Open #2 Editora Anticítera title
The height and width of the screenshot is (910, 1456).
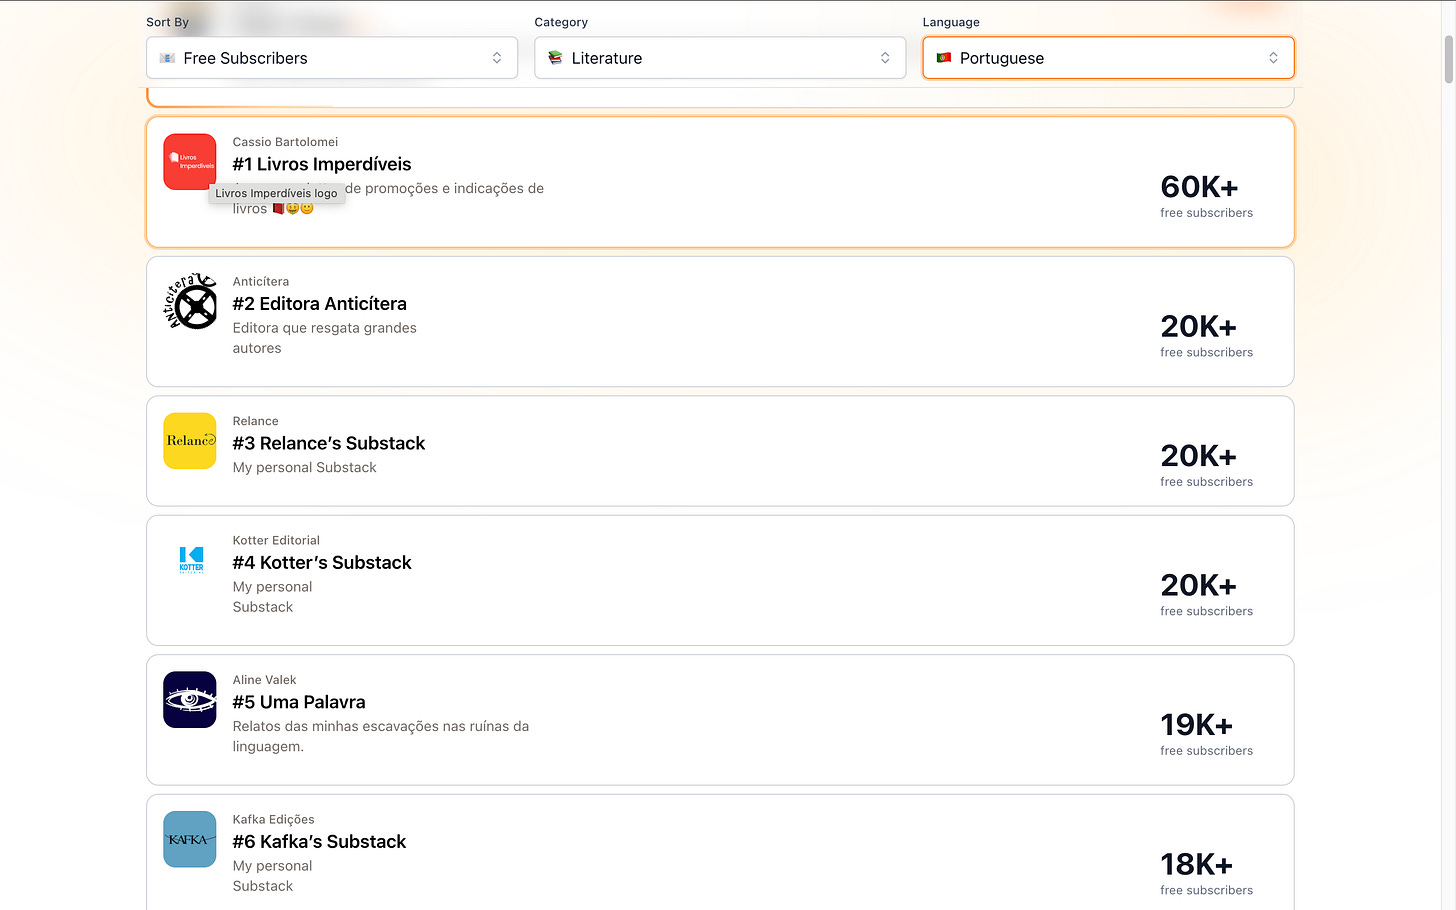coord(320,304)
